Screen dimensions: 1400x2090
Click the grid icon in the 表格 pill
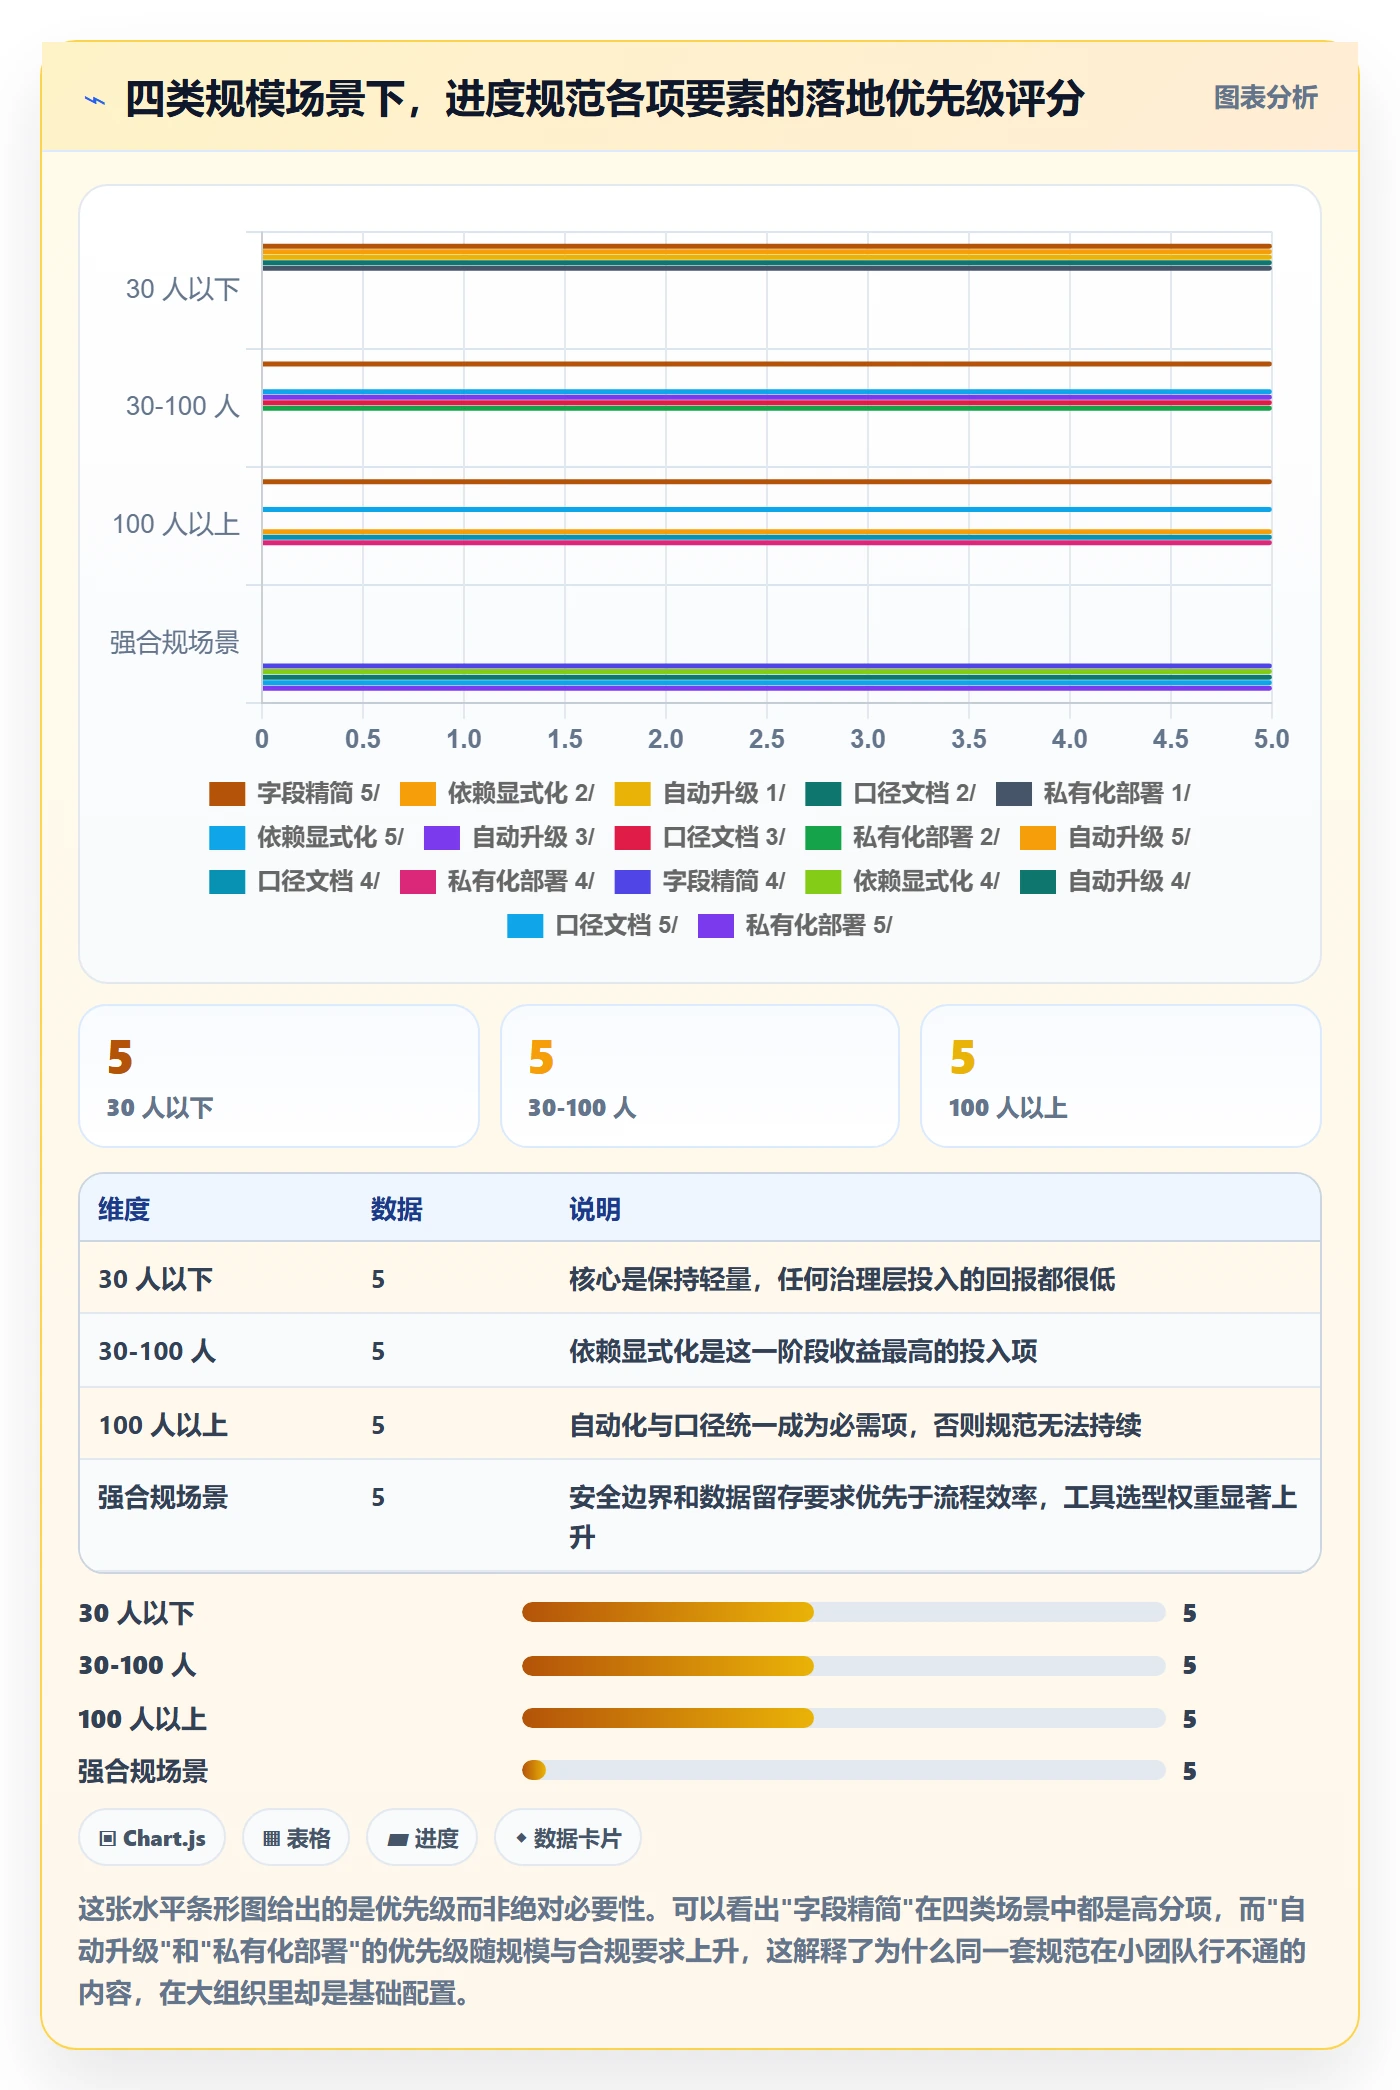[271, 1838]
